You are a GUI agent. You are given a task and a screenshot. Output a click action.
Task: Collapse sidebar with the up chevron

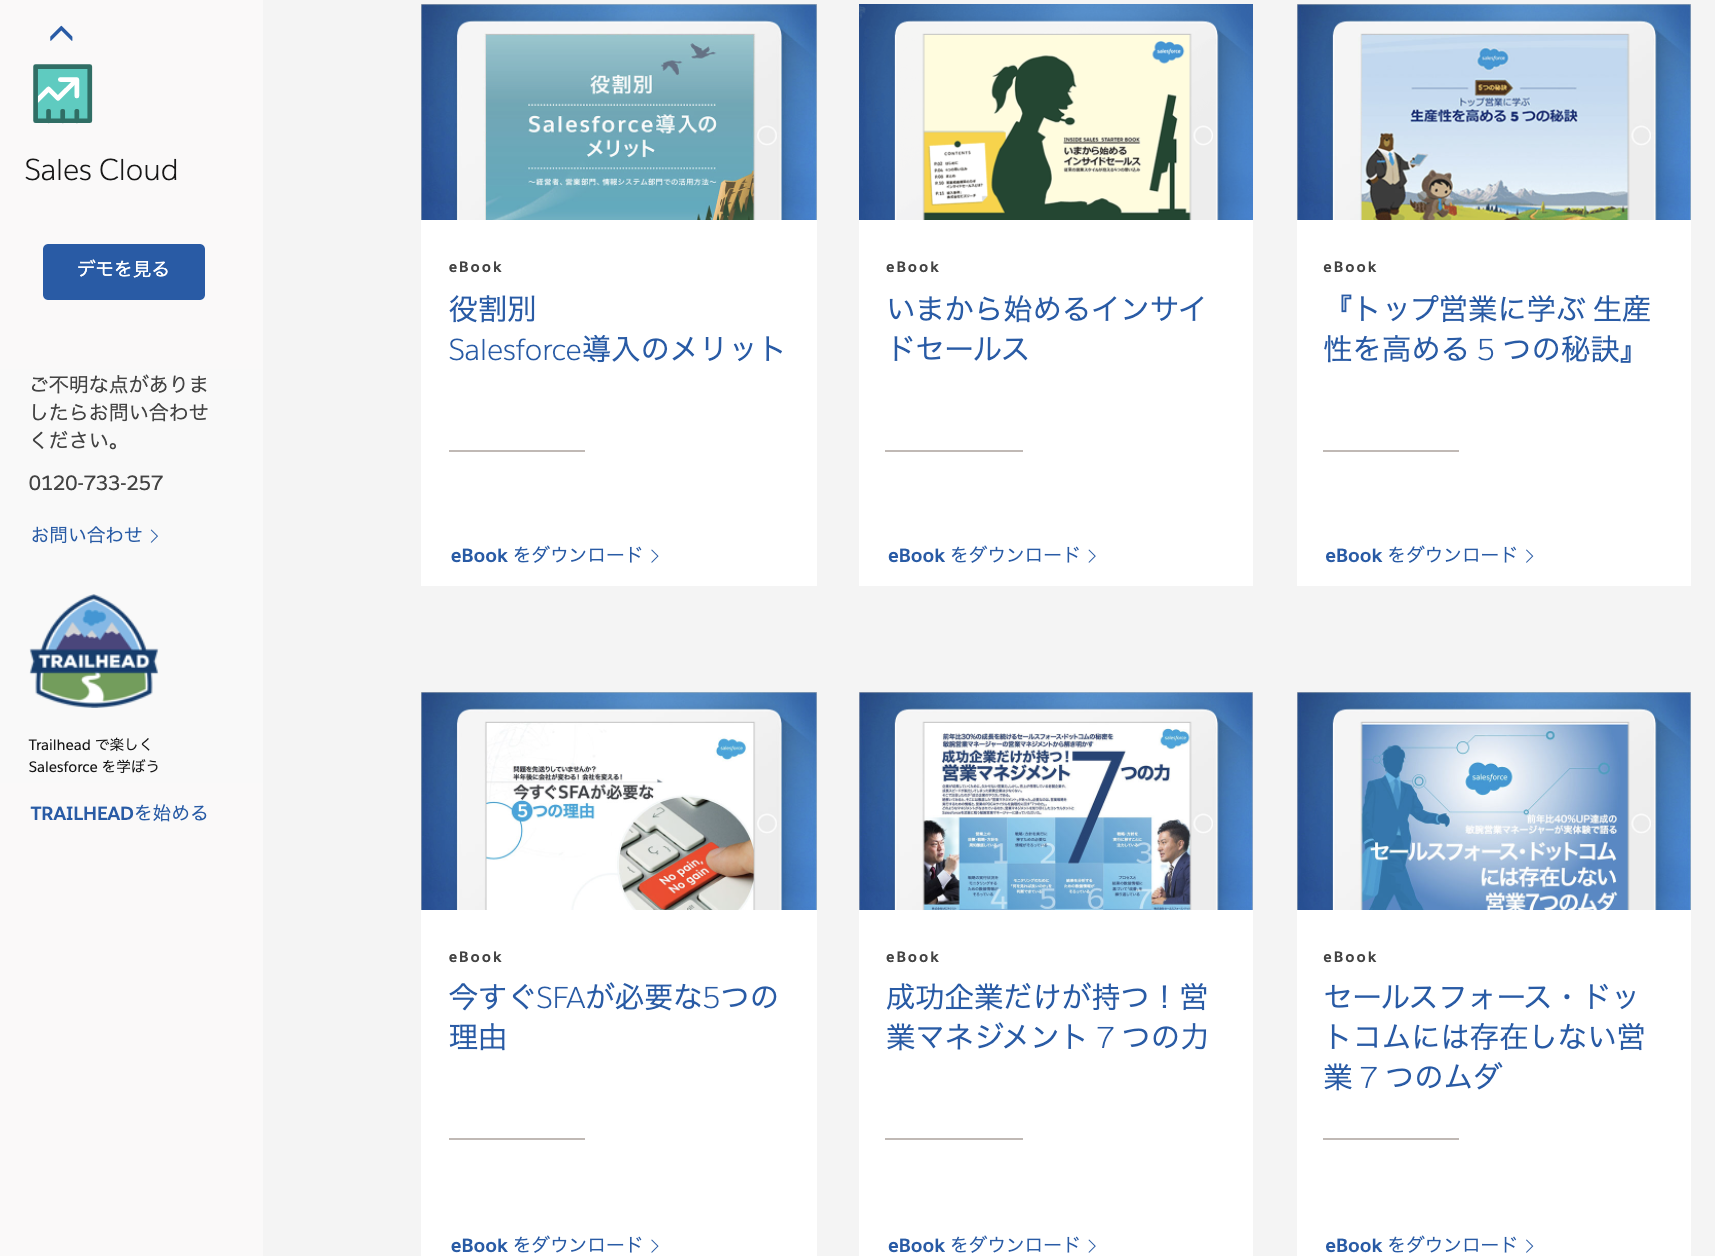click(x=61, y=34)
